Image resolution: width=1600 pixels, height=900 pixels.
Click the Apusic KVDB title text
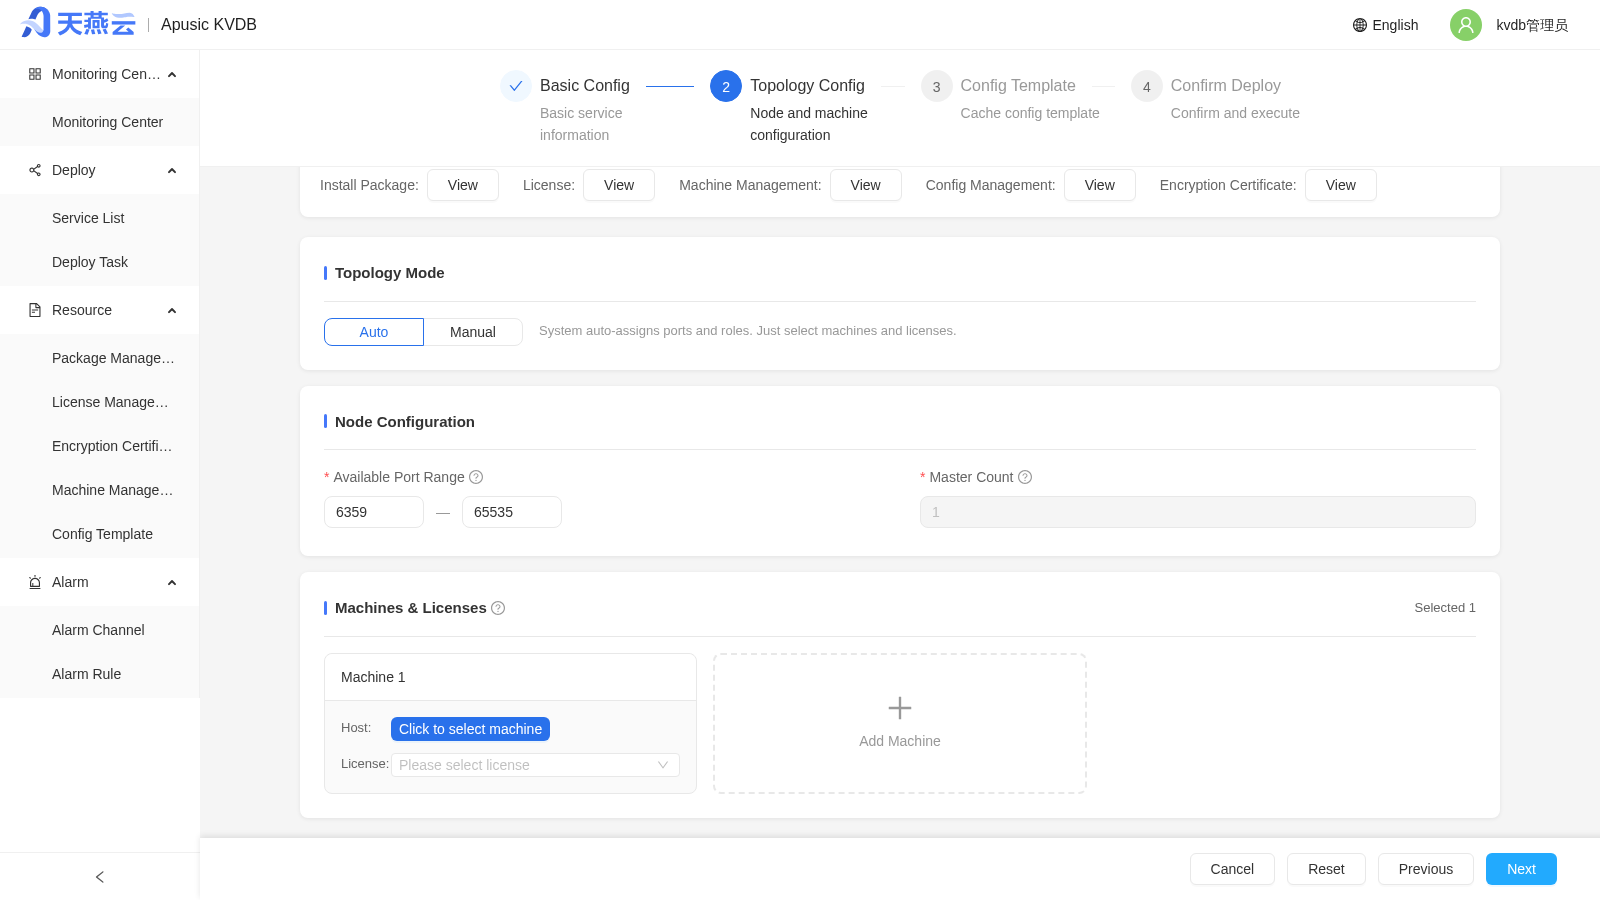coord(209,25)
